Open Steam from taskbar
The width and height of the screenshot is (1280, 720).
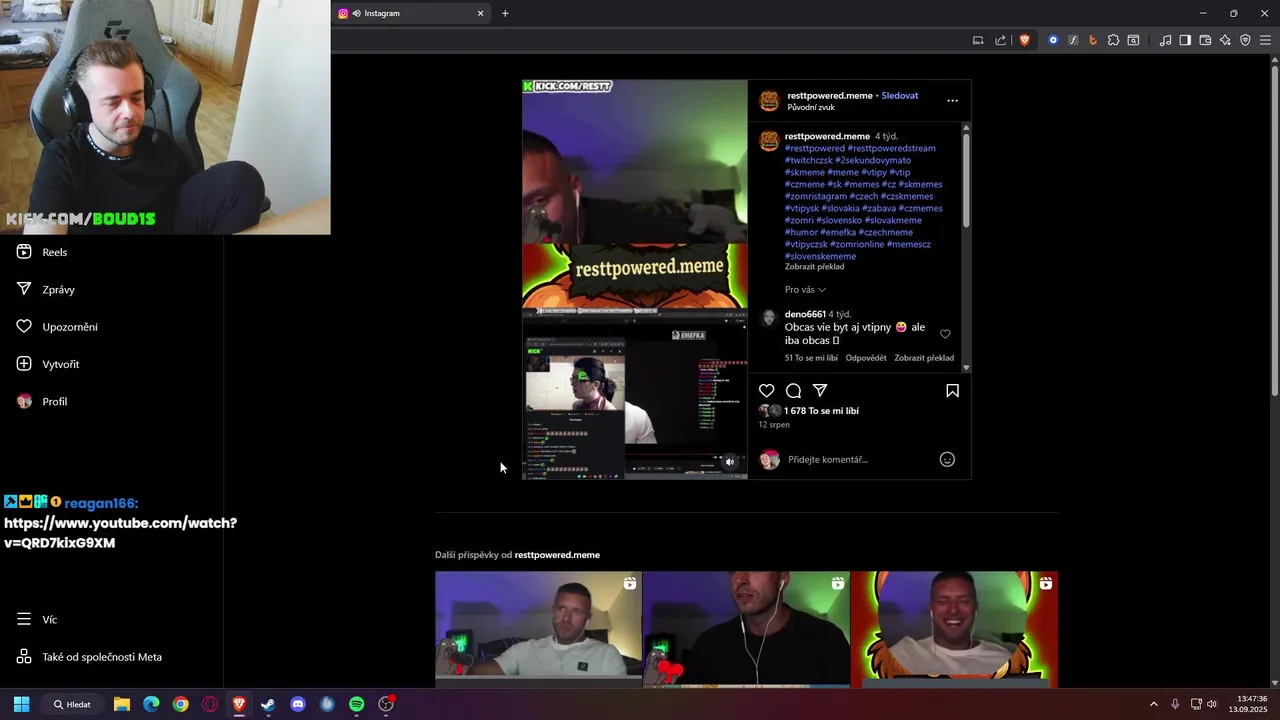coord(268,704)
